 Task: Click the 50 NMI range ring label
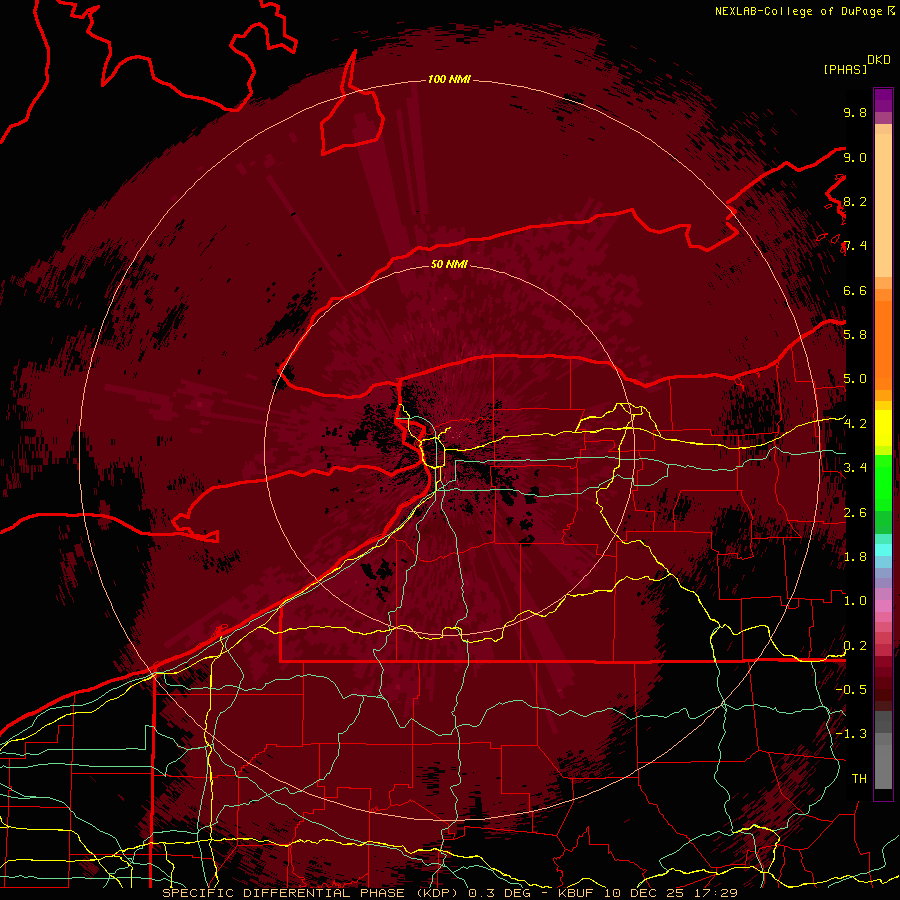(449, 264)
